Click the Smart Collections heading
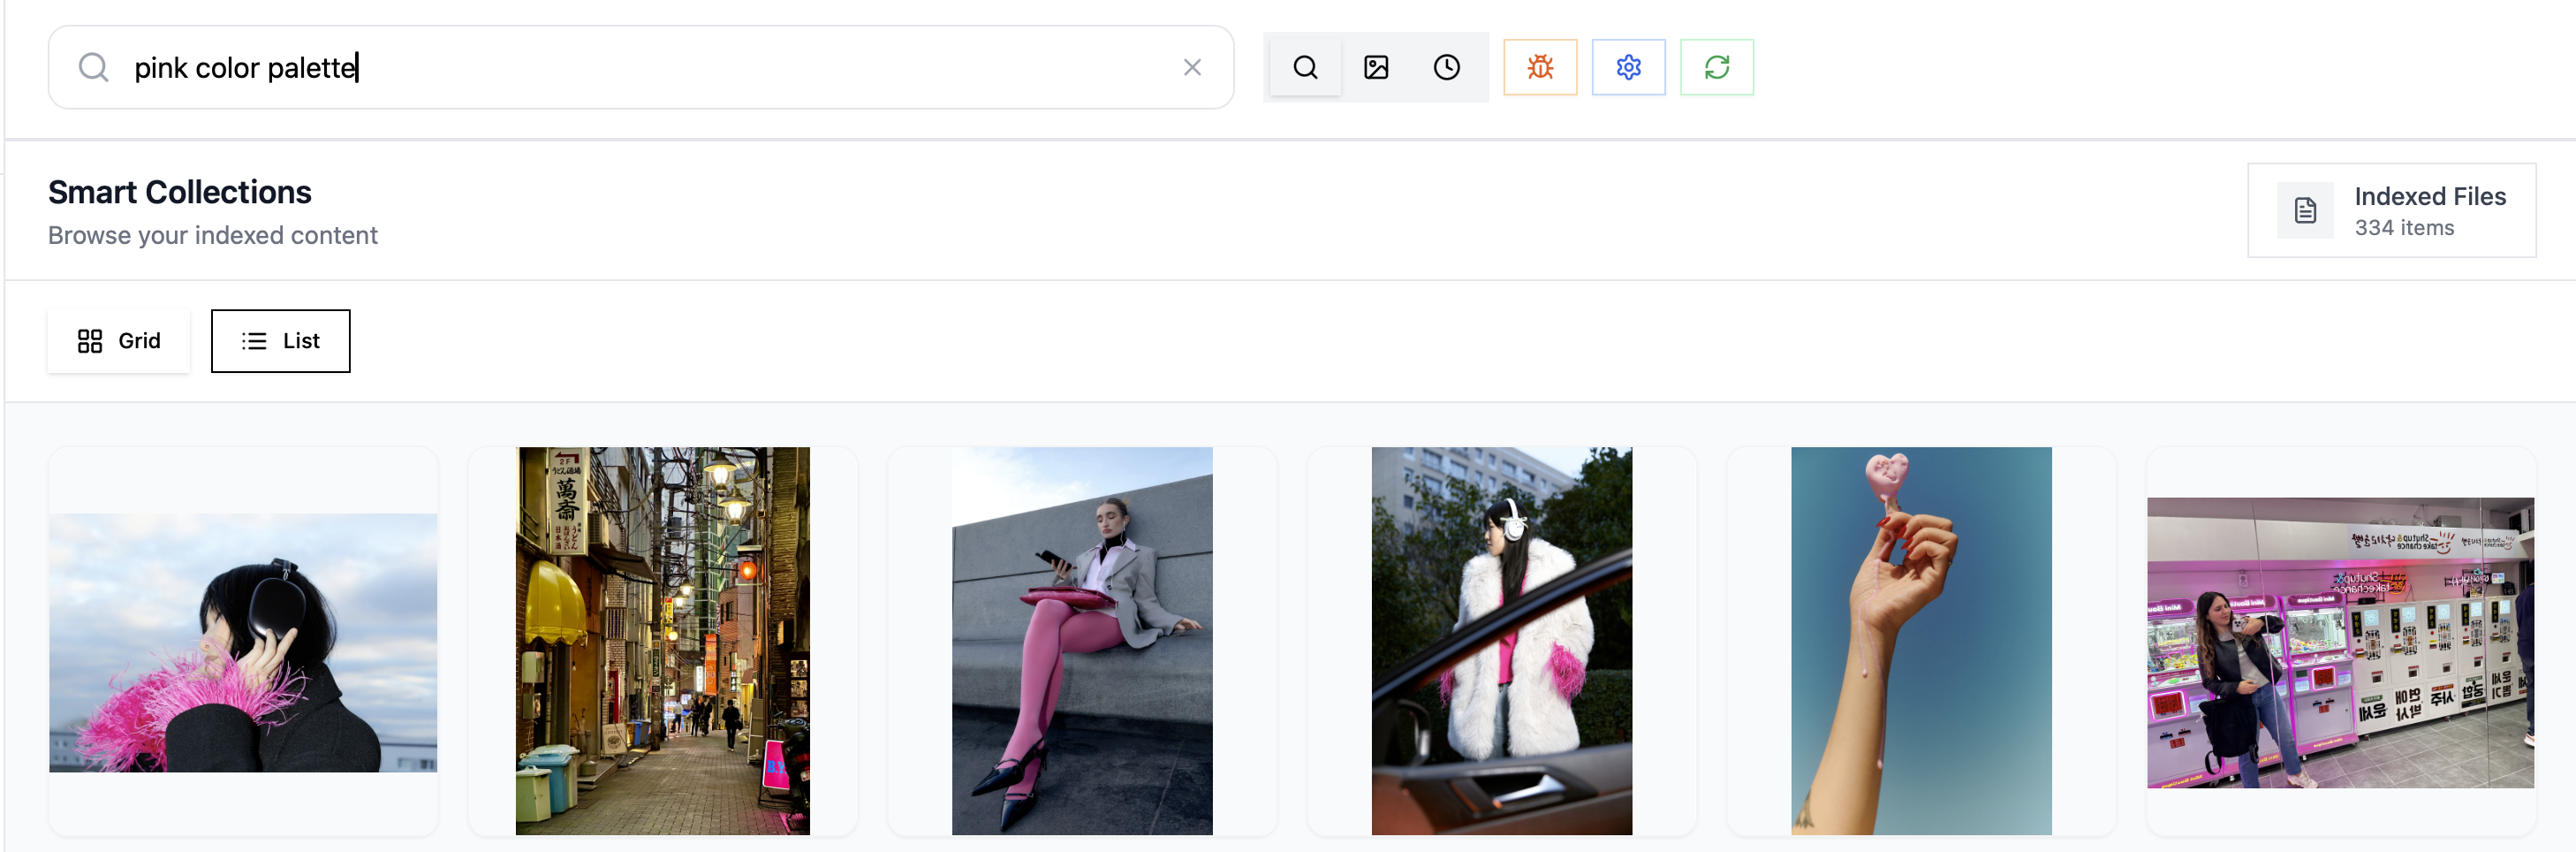The width and height of the screenshot is (2576, 852). pyautogui.click(x=180, y=191)
